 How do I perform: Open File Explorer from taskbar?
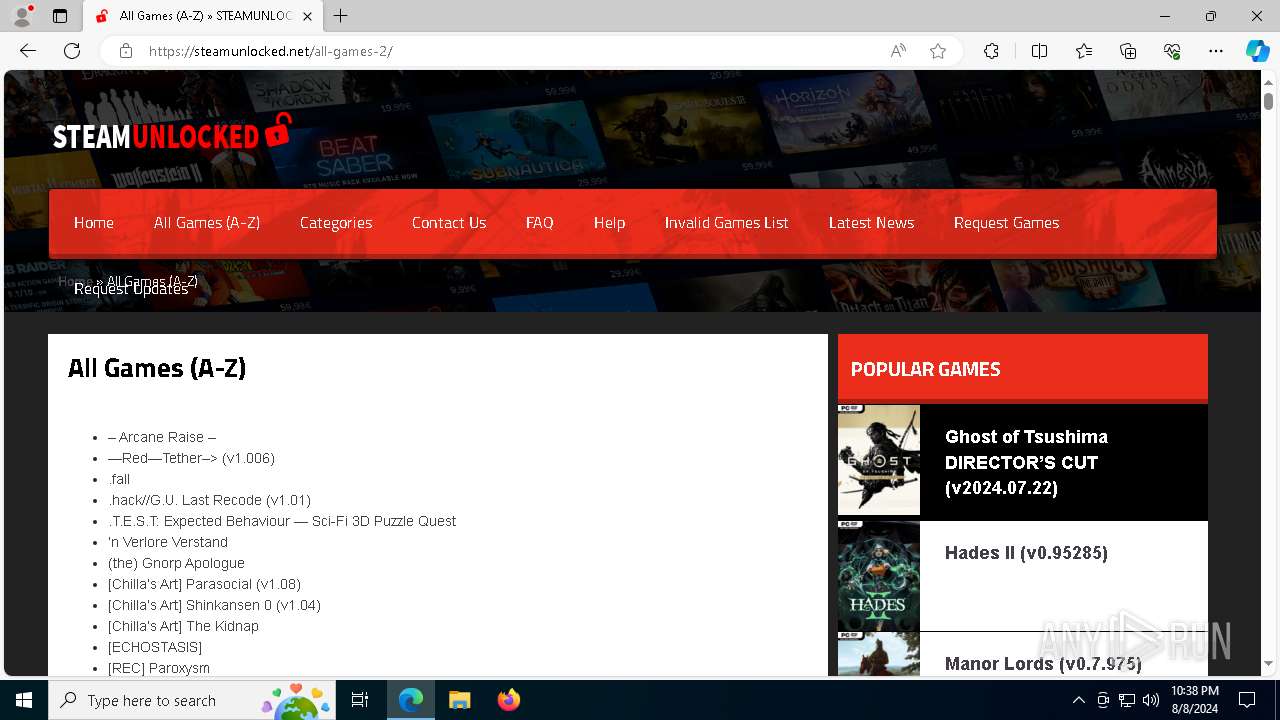pos(459,700)
